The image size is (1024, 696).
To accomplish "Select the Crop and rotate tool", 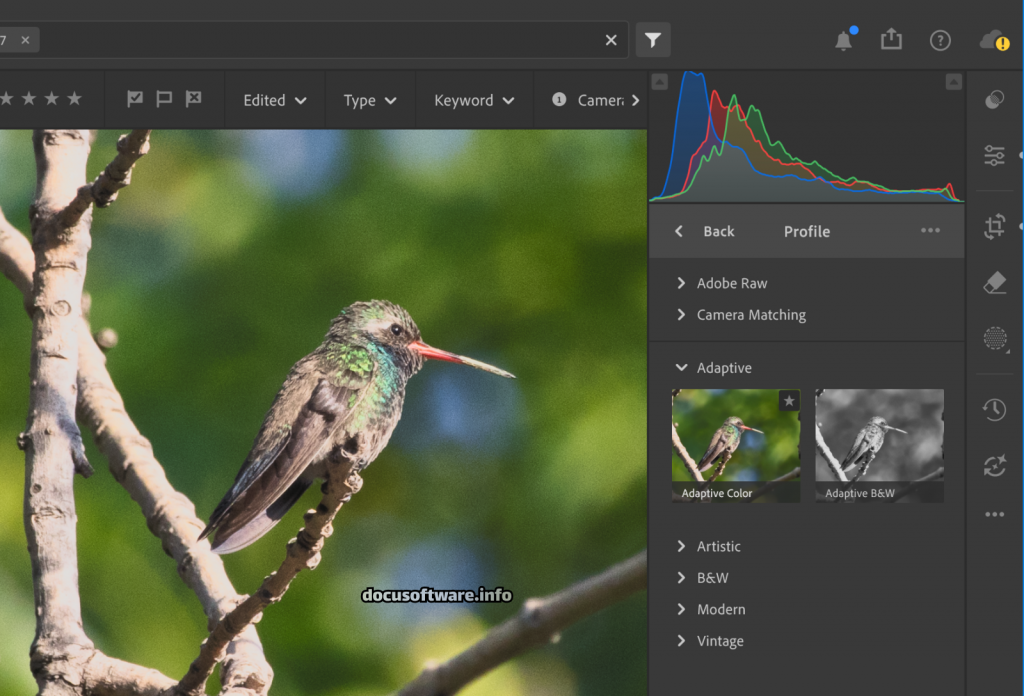I will click(x=994, y=226).
